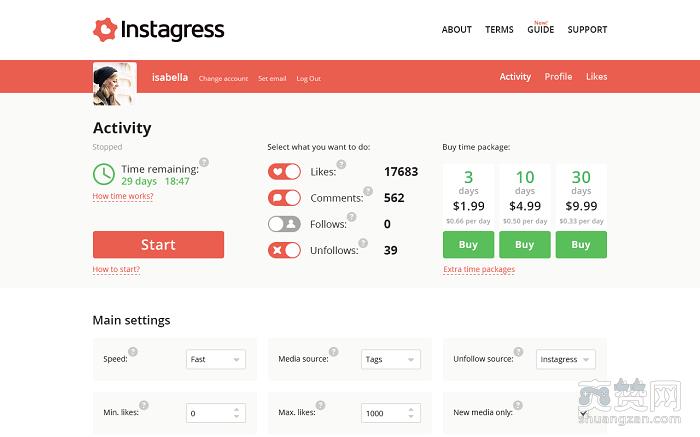
Task: Disable the Comments toggle
Action: (284, 198)
